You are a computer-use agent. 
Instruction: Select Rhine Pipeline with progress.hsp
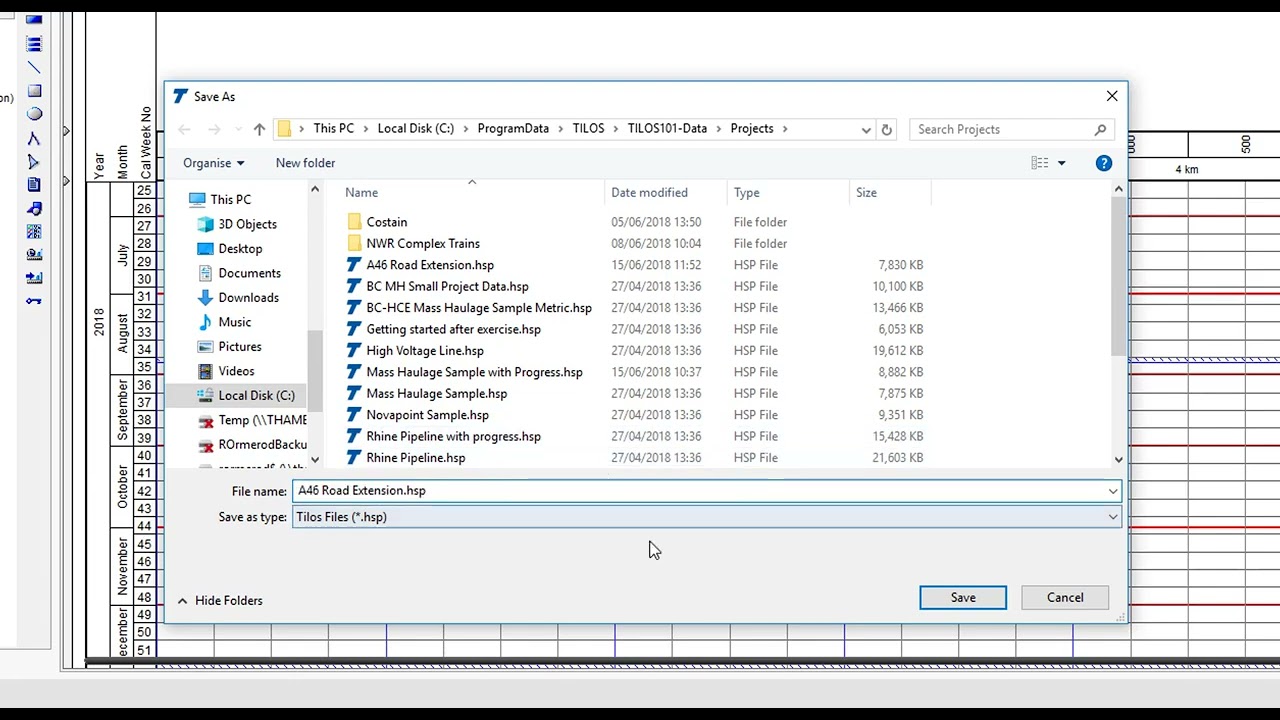click(x=453, y=437)
